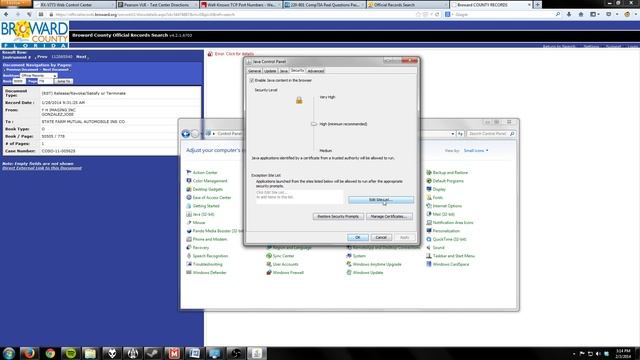
Task: Click the Book number input field
Action: point(19,81)
